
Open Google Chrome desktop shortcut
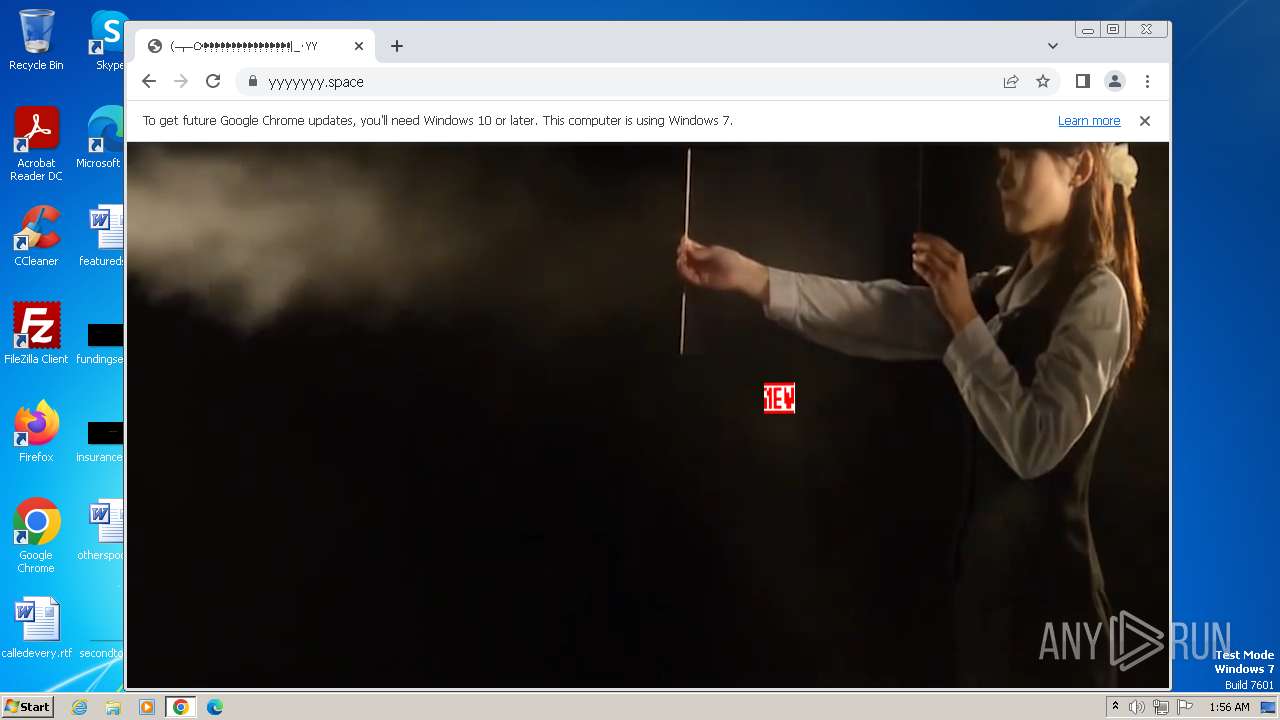pos(36,536)
